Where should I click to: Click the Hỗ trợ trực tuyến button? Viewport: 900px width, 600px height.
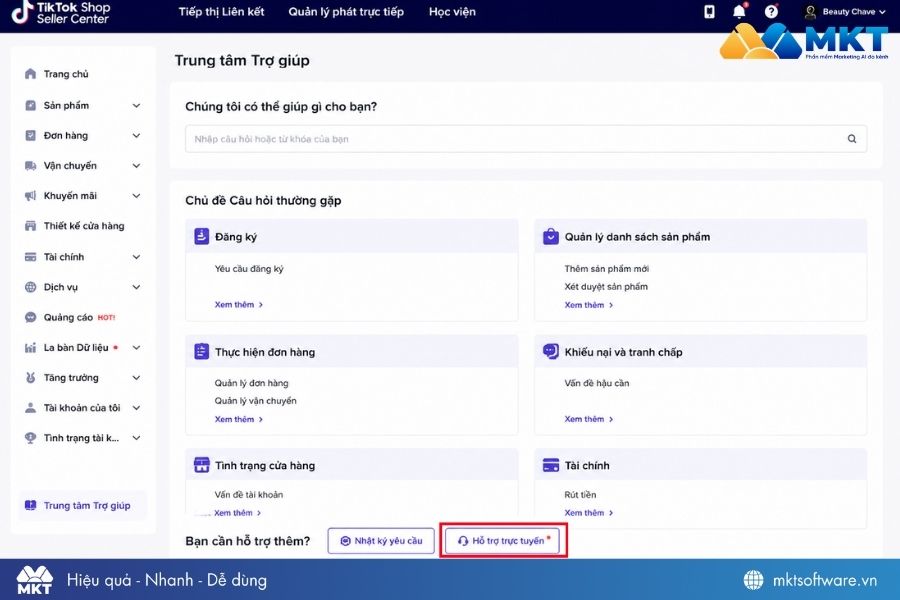pyautogui.click(x=503, y=541)
